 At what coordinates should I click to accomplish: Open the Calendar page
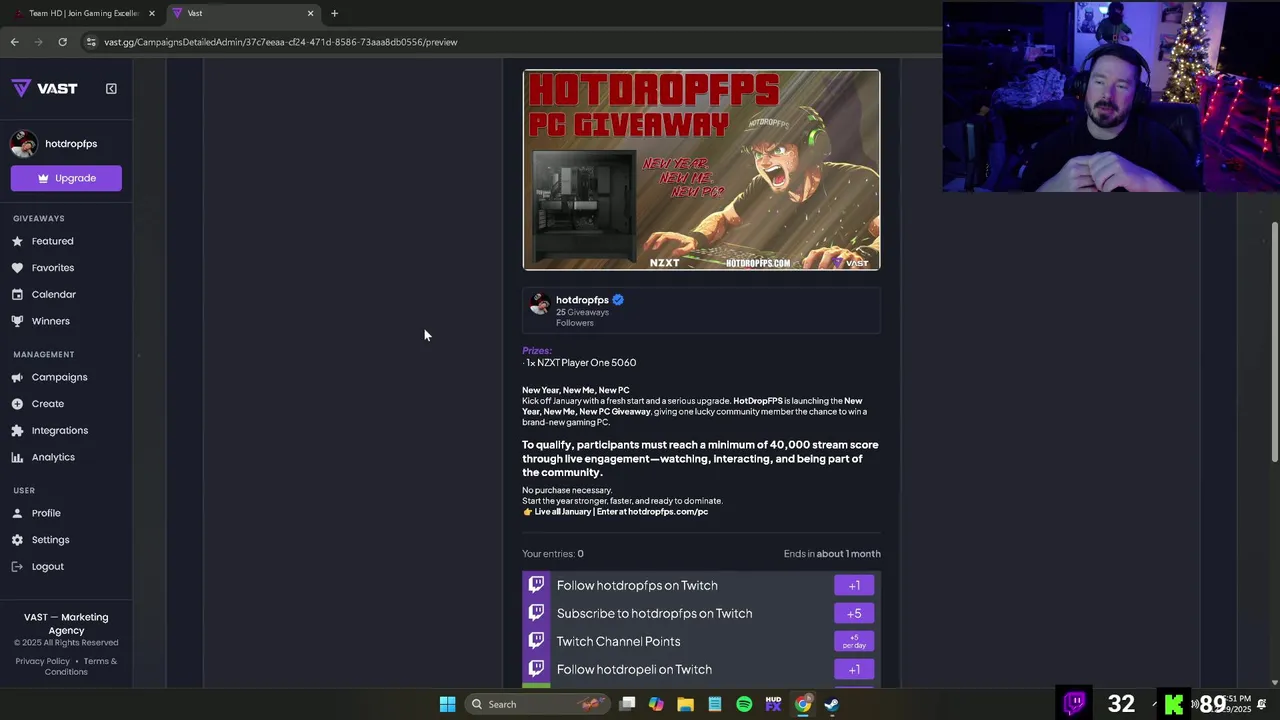(53, 294)
